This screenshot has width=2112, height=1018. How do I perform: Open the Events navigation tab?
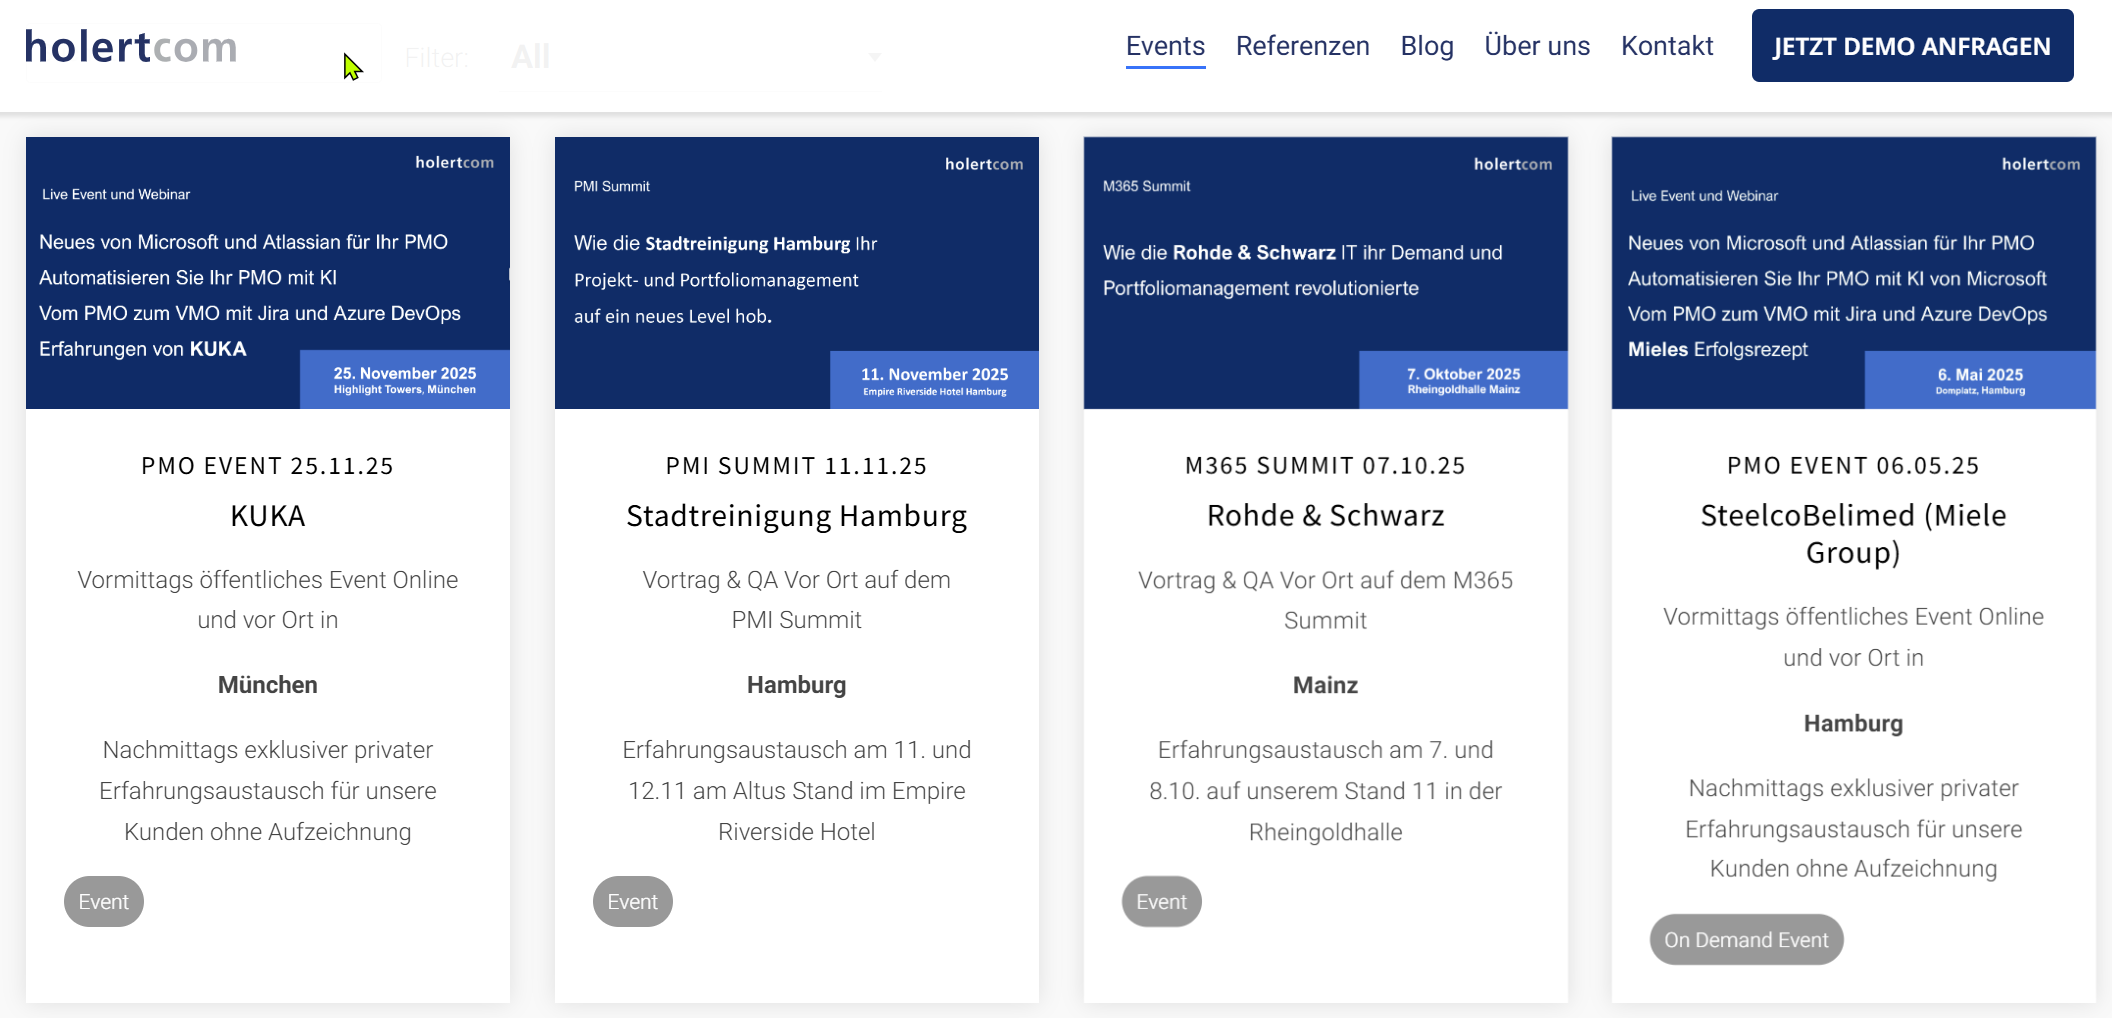1165,46
